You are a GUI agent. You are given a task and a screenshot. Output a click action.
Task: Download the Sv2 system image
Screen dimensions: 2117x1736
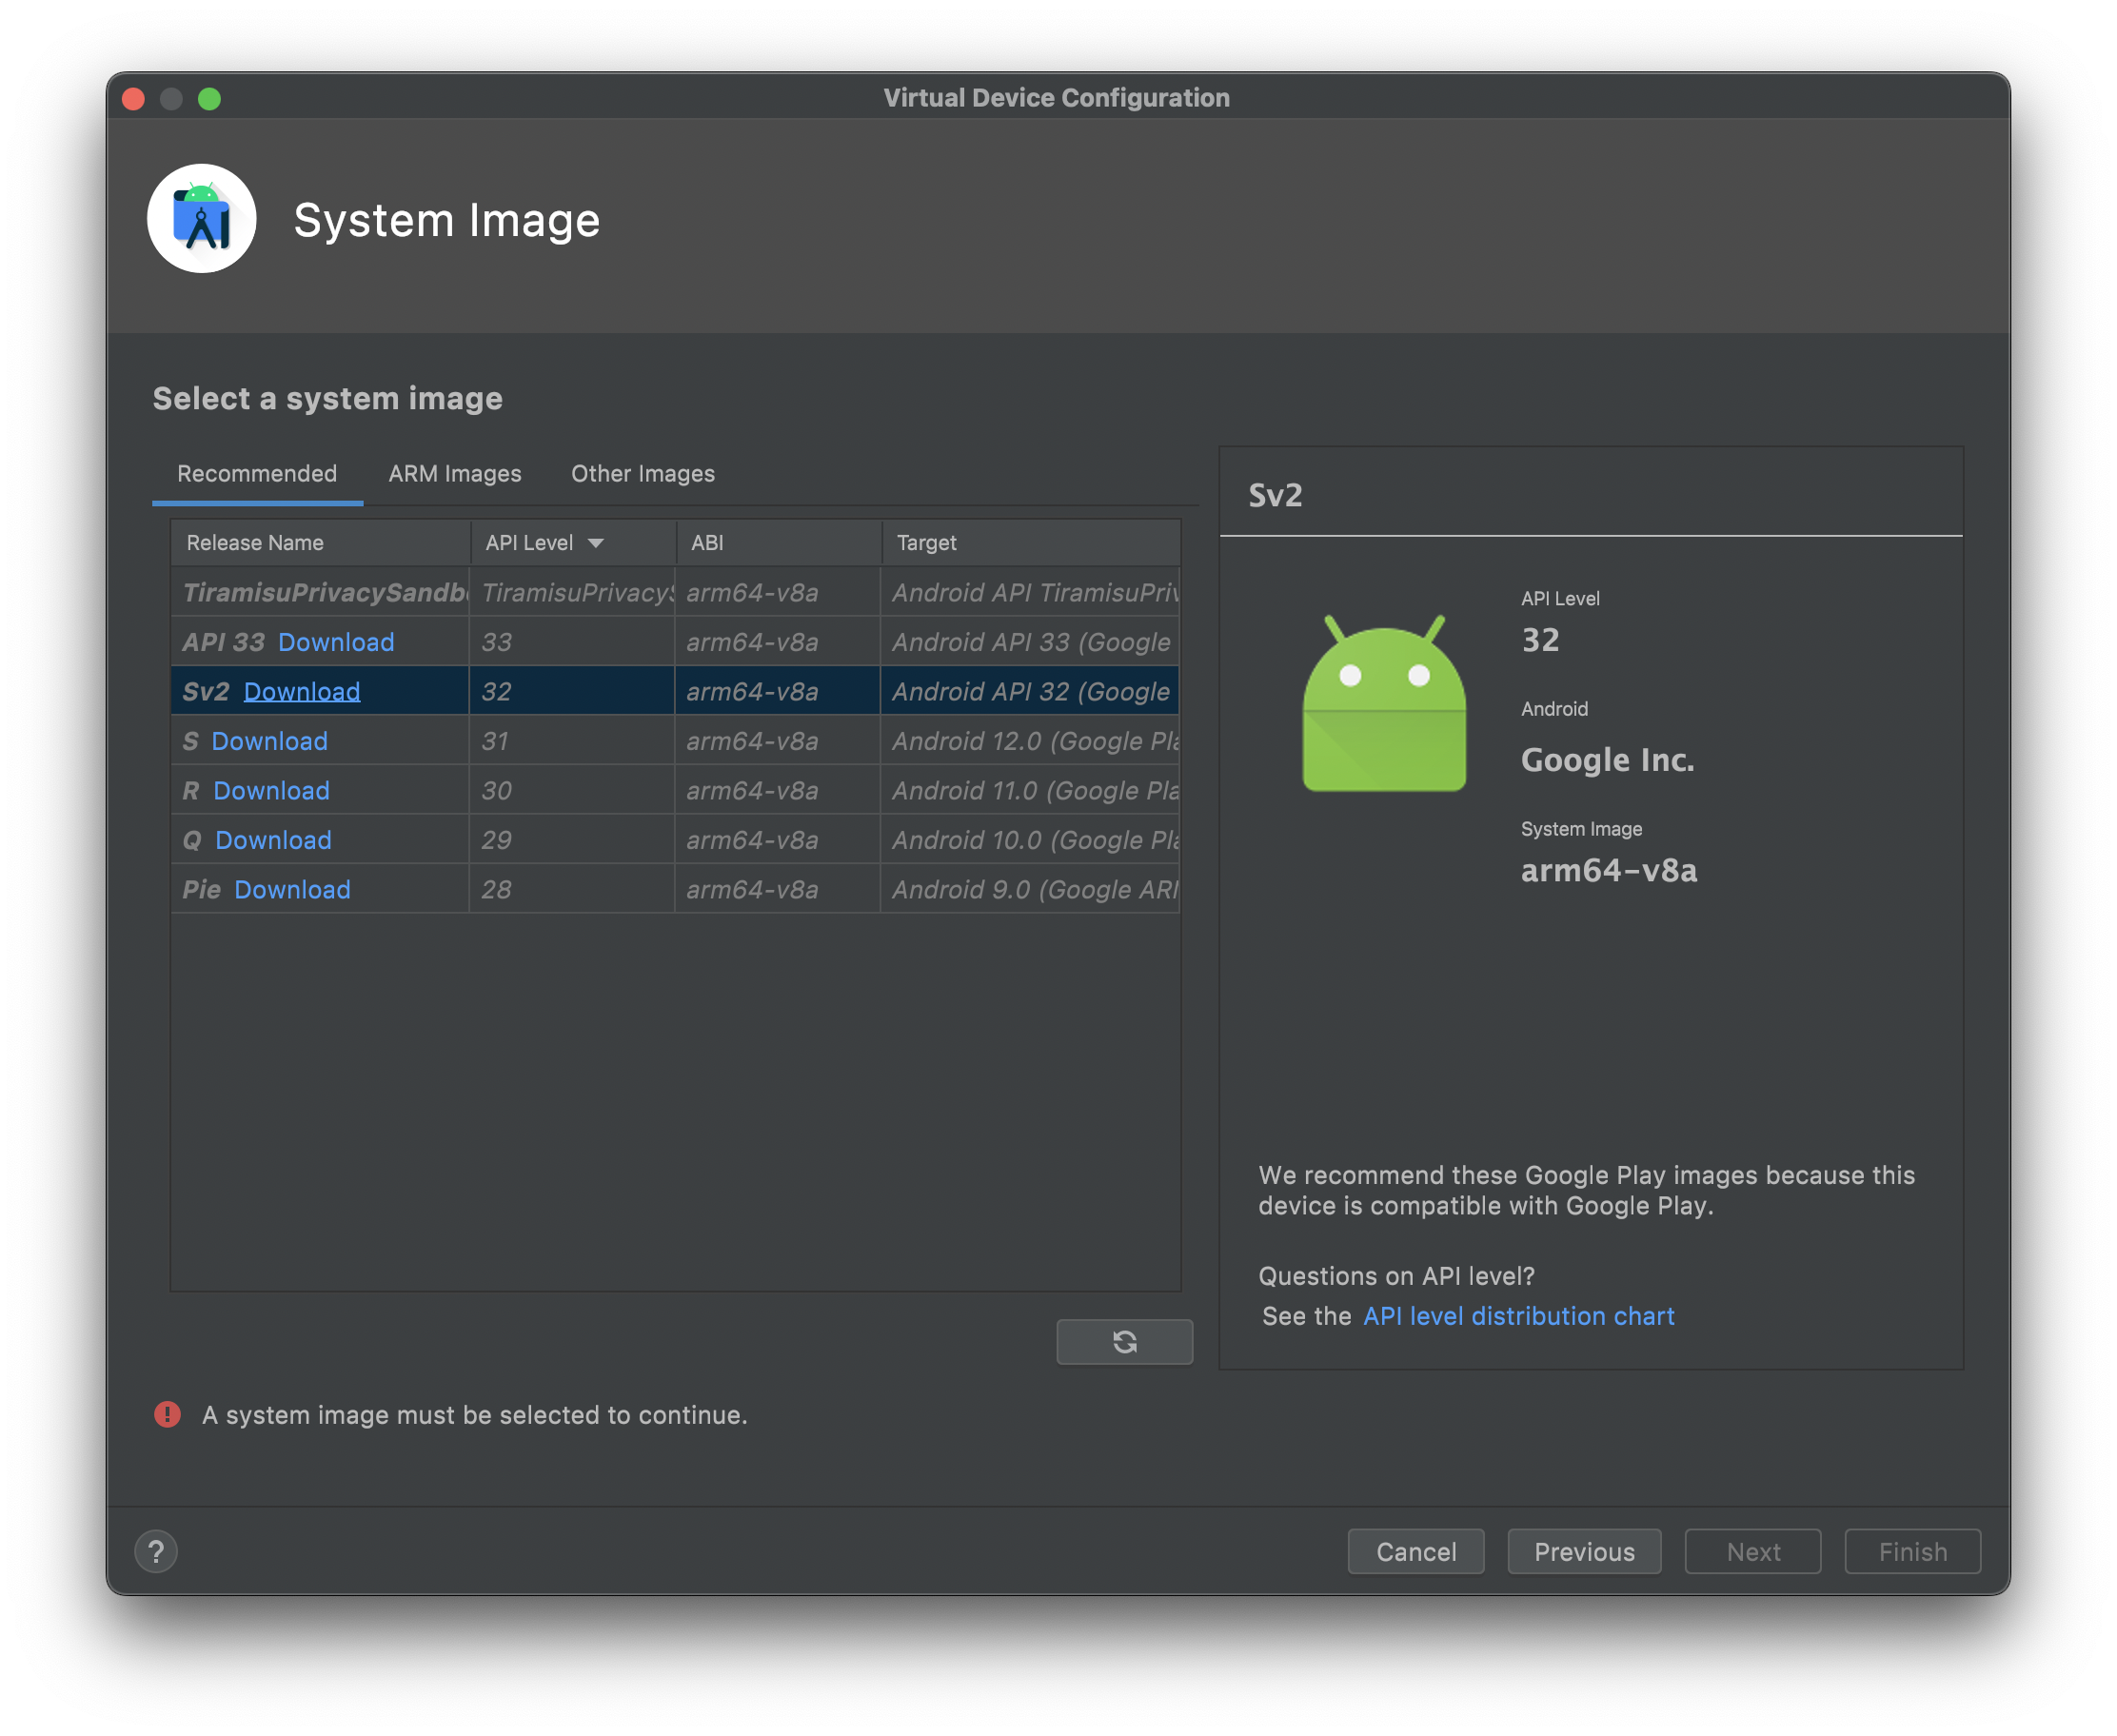click(x=302, y=692)
